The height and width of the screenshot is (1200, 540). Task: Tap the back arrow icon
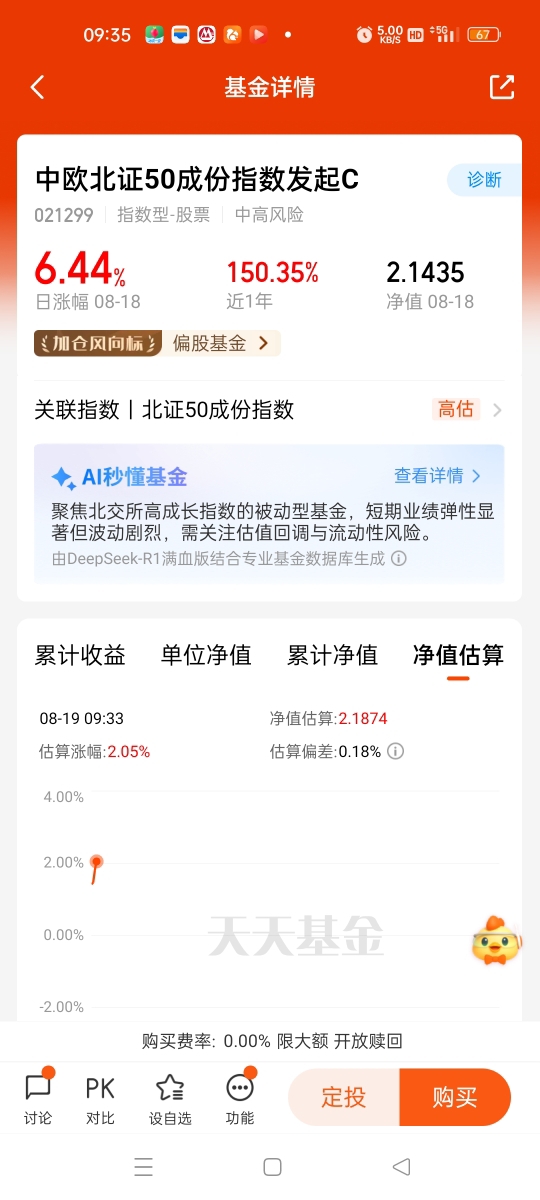(37, 87)
